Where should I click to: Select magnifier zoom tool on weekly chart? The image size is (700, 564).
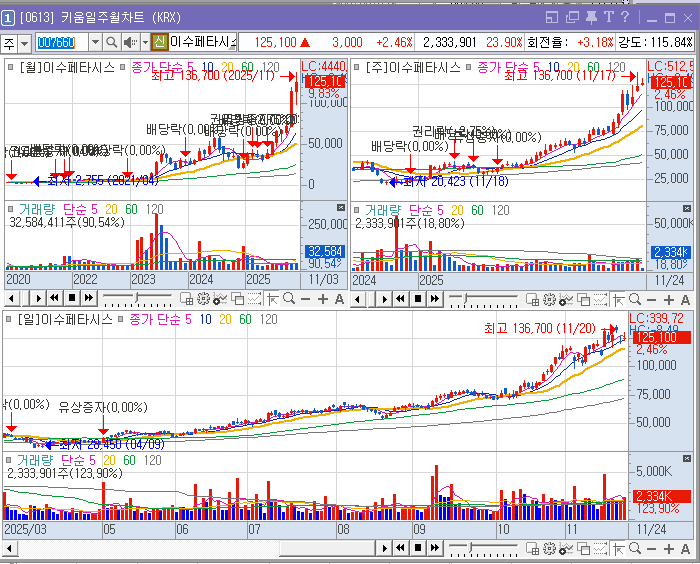click(x=635, y=299)
